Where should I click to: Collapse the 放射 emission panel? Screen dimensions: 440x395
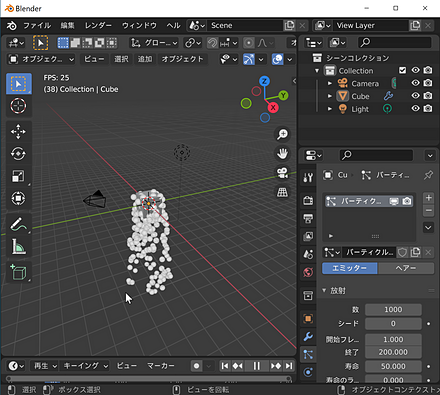click(324, 290)
